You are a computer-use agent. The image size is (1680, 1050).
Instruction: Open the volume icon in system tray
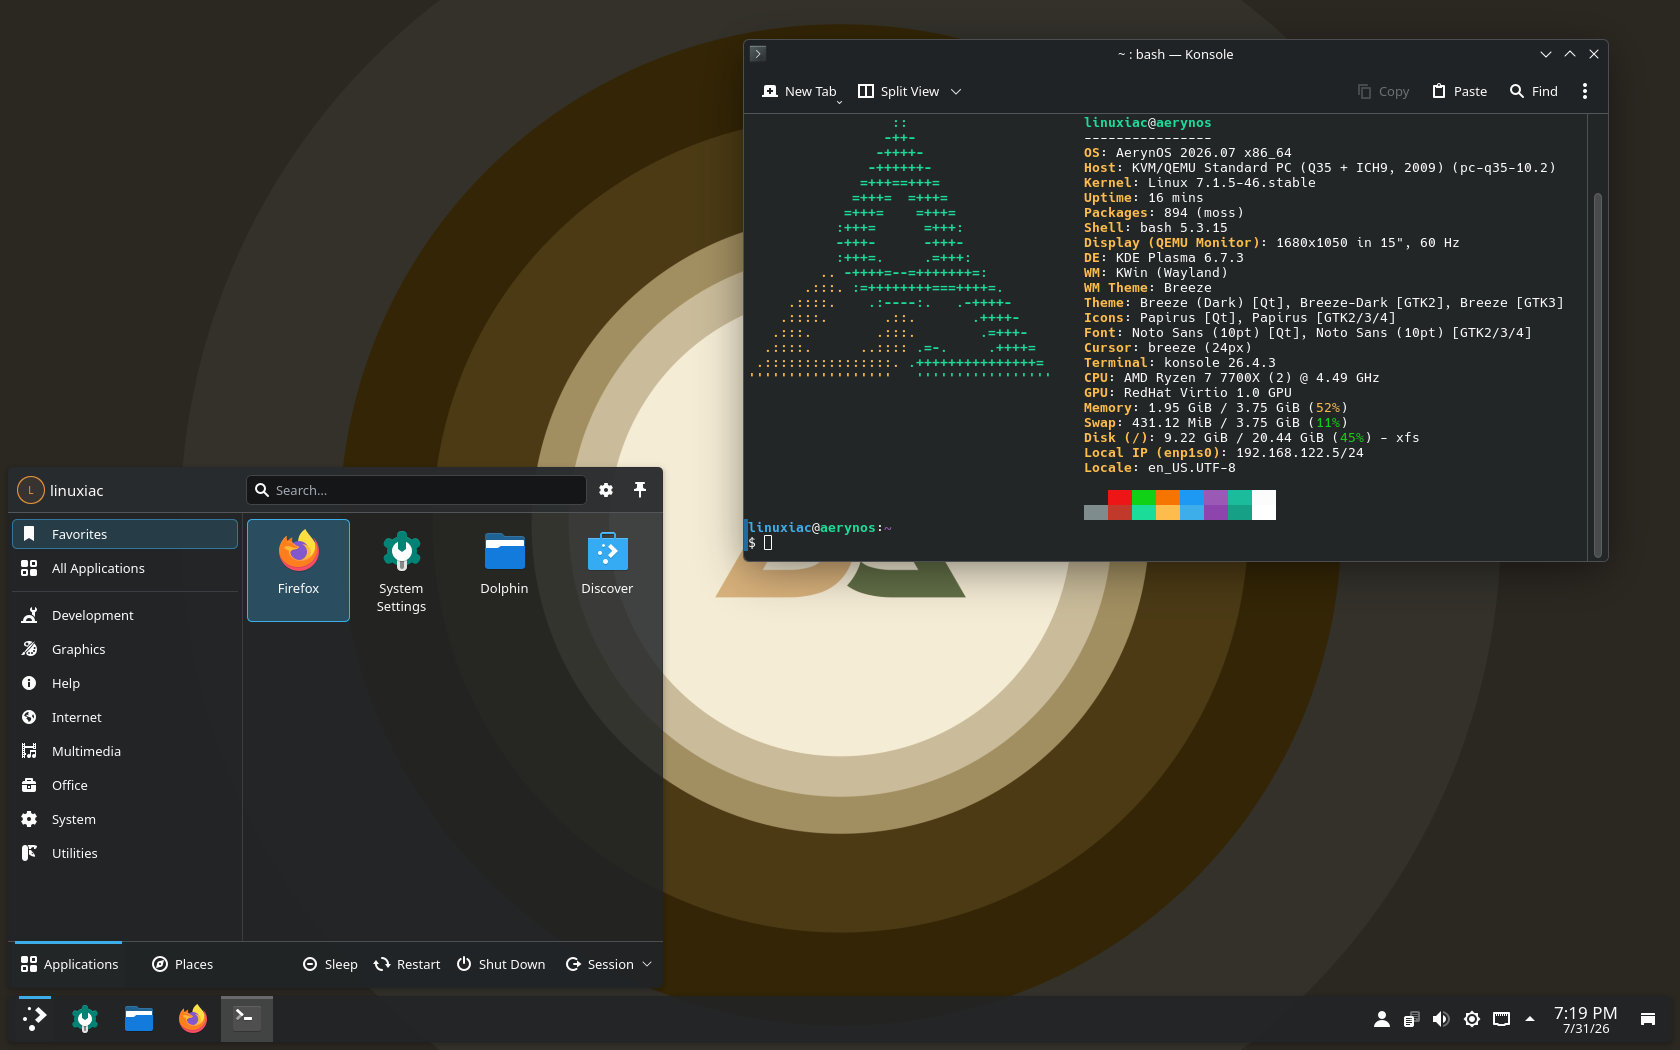pyautogui.click(x=1441, y=1019)
